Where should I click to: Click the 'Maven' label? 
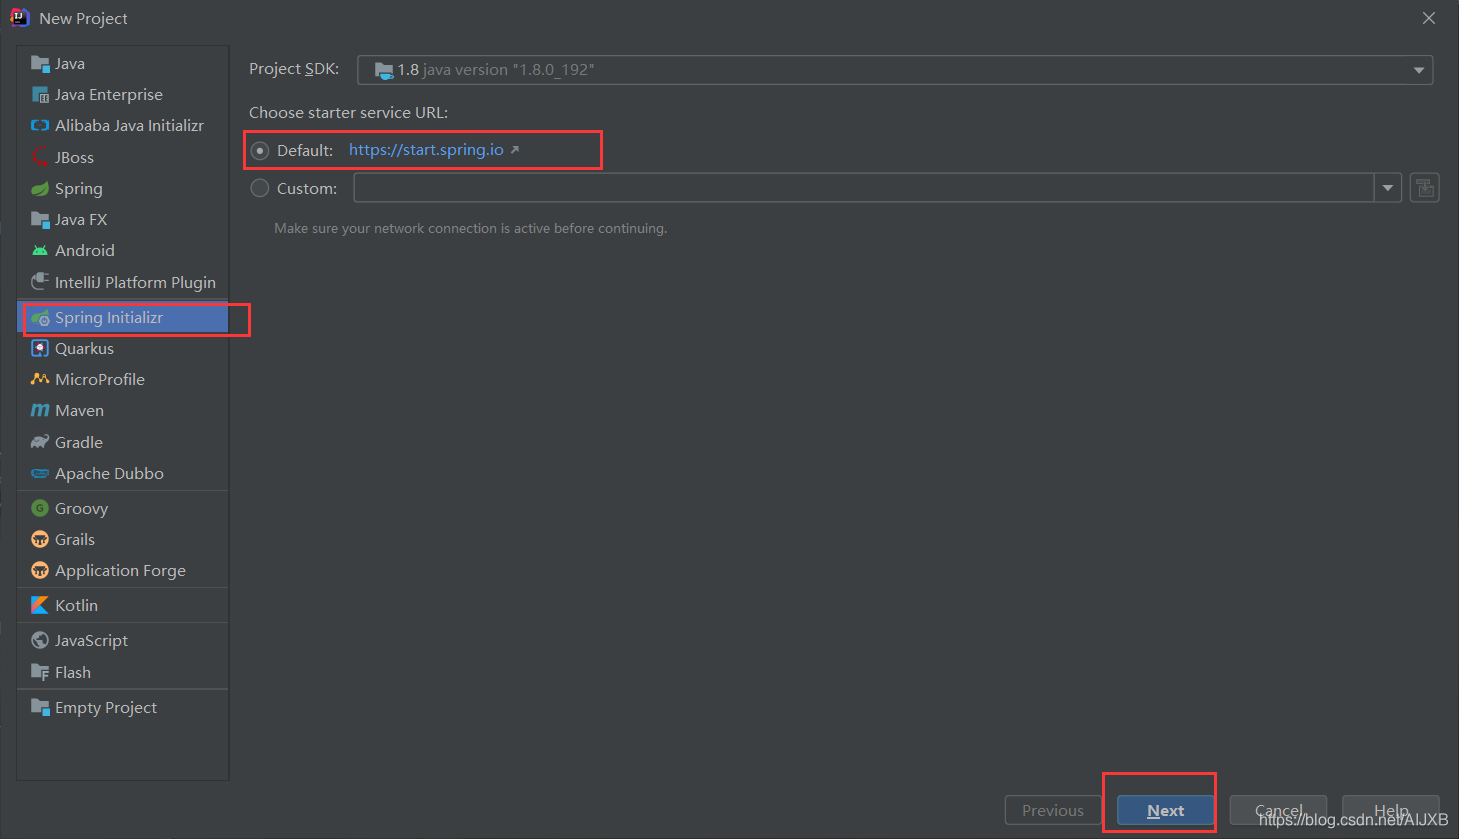79,411
